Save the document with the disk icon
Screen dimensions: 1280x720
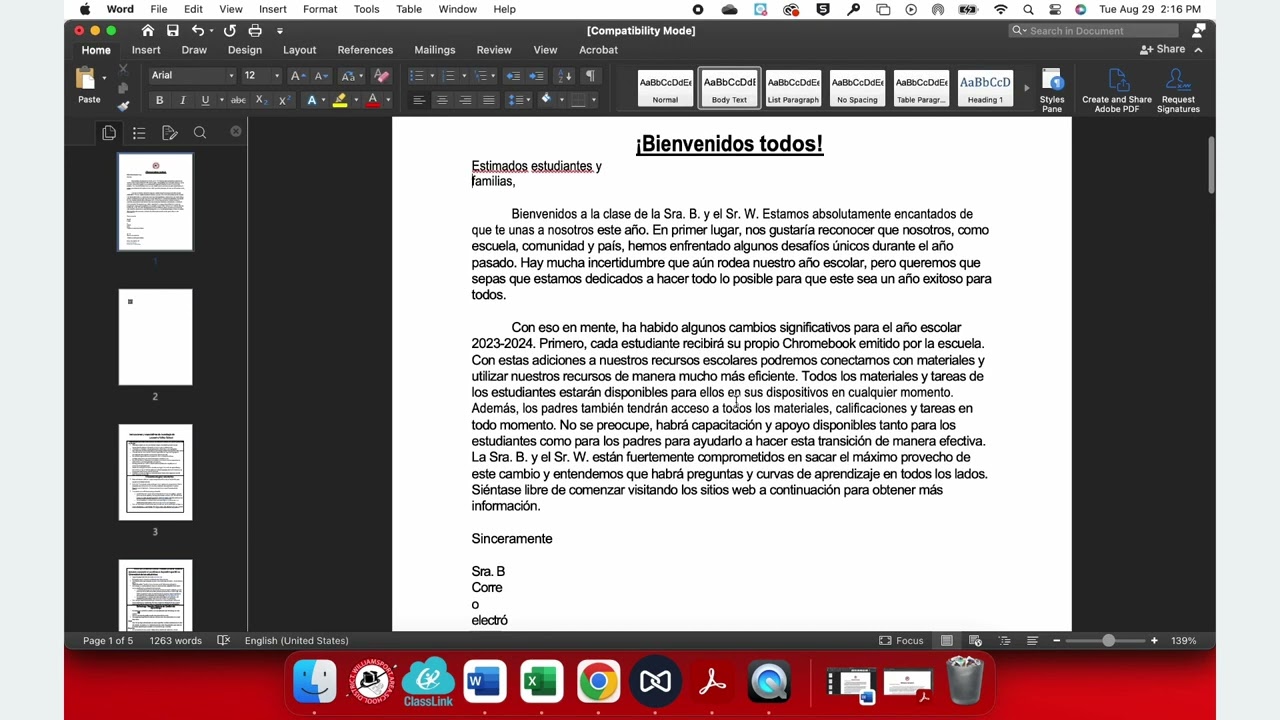coord(173,30)
